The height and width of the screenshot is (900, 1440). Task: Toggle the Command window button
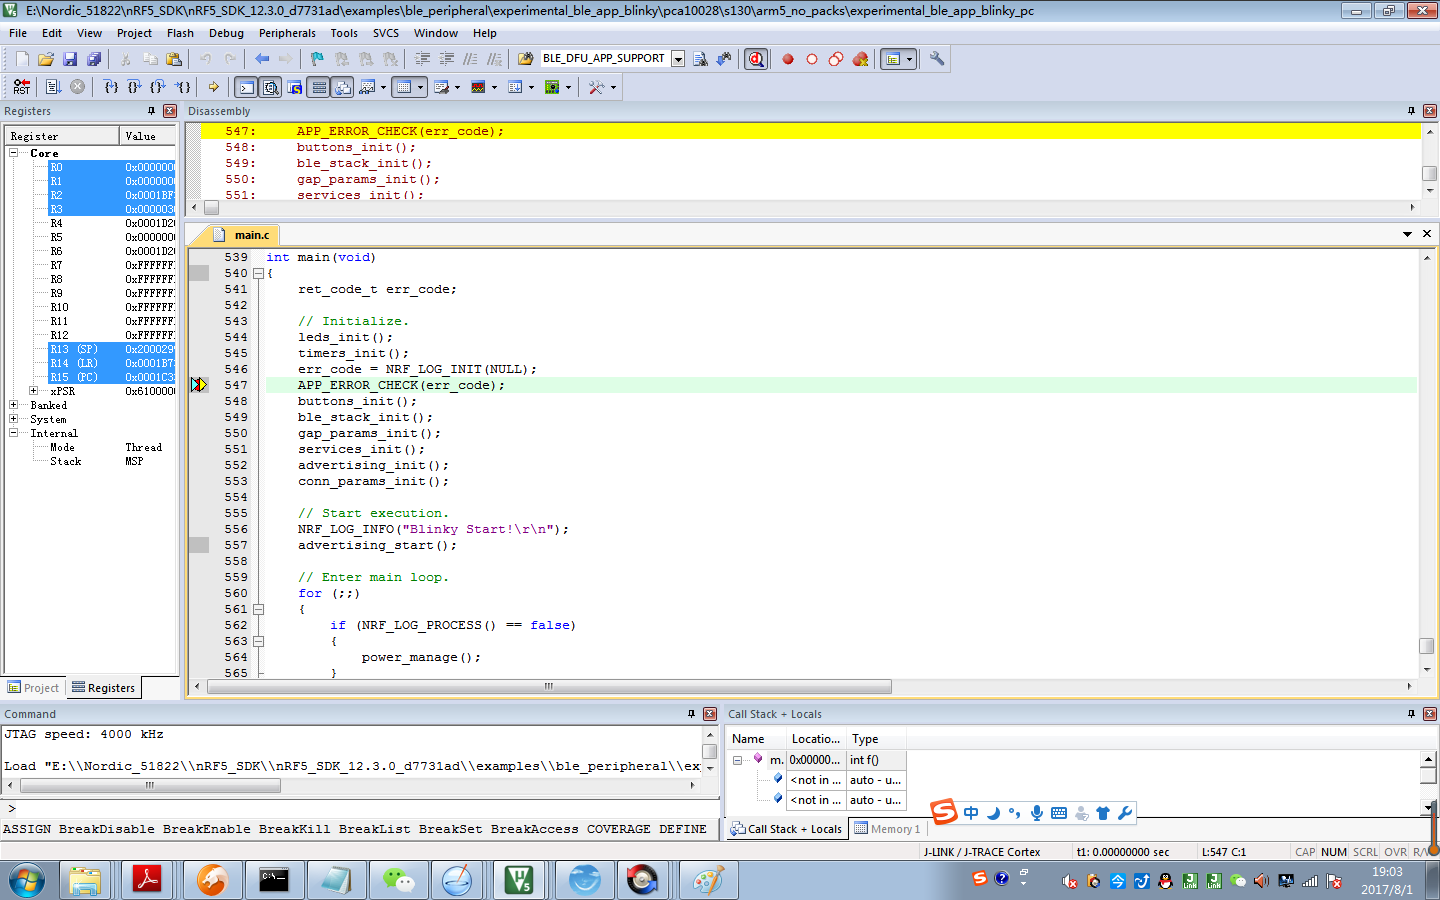(246, 87)
